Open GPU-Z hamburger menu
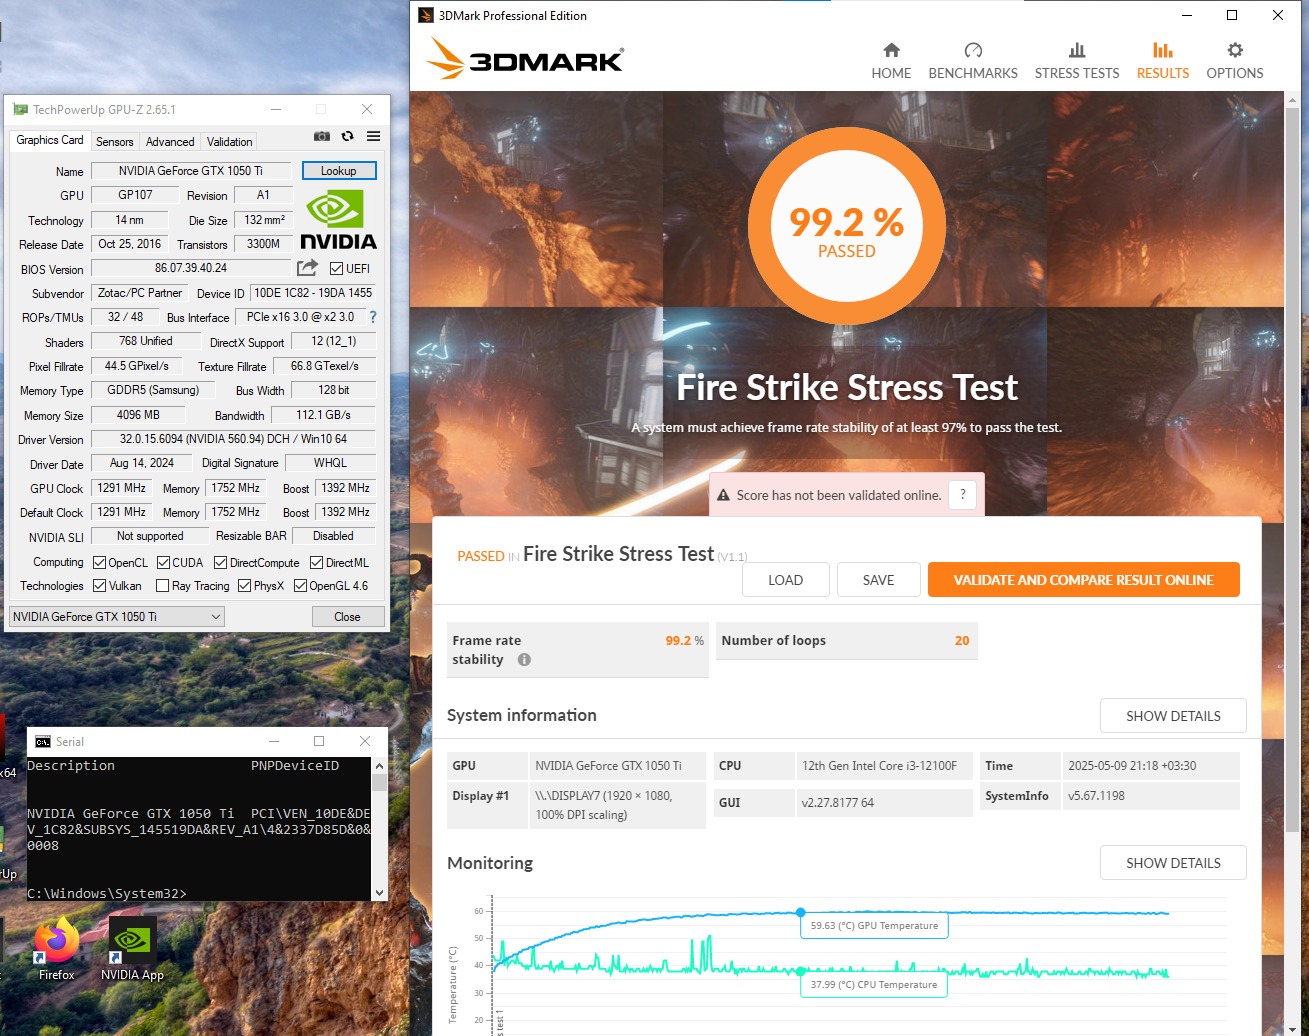The image size is (1309, 1036). (373, 136)
